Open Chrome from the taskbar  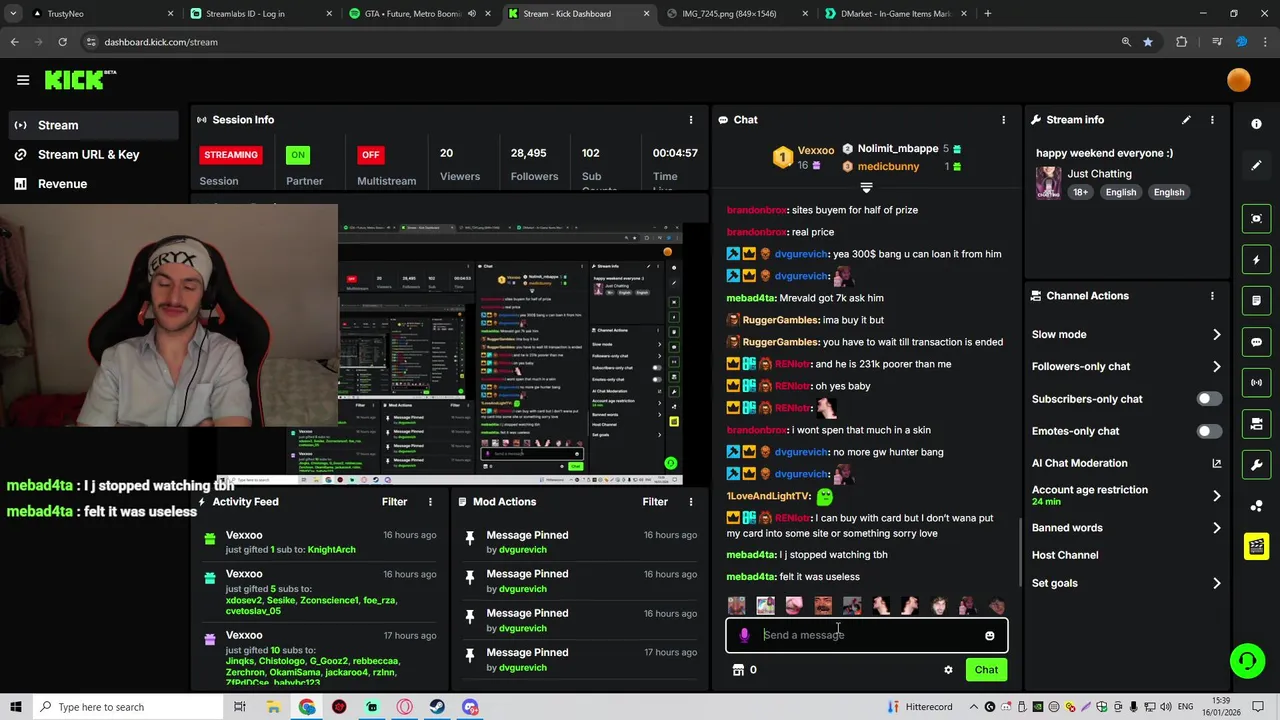pyautogui.click(x=306, y=707)
